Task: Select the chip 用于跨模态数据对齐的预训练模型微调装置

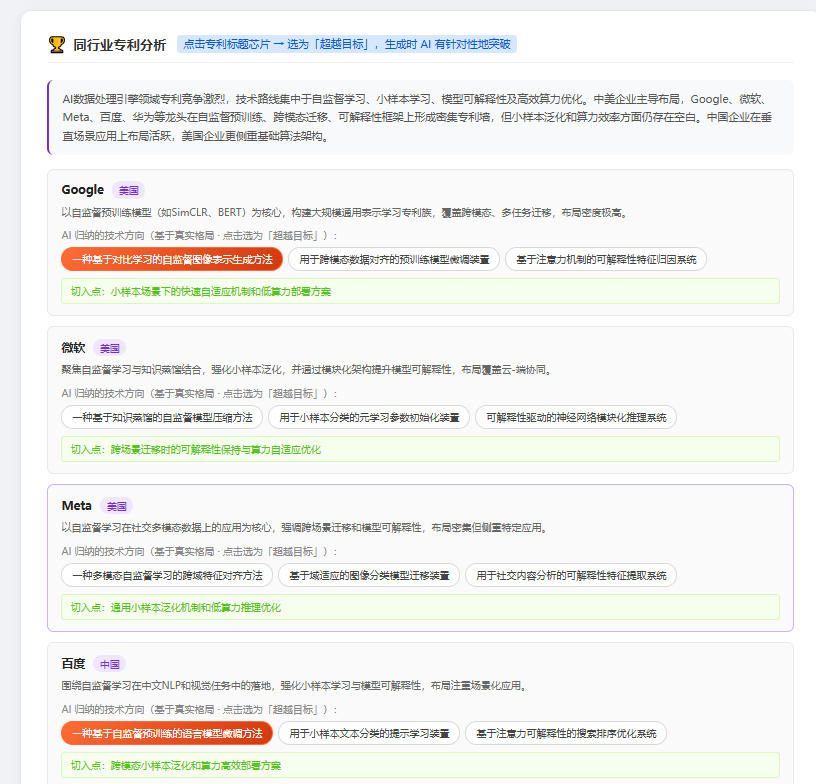Action: (394, 259)
